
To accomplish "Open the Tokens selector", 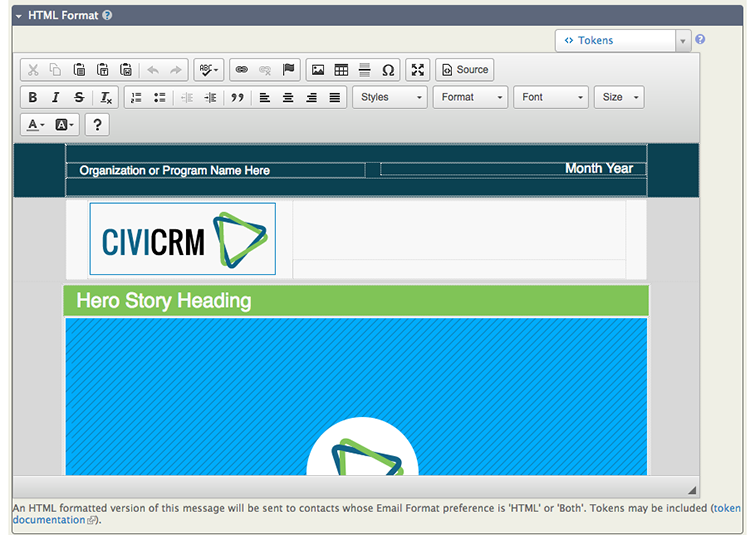I will [615, 41].
